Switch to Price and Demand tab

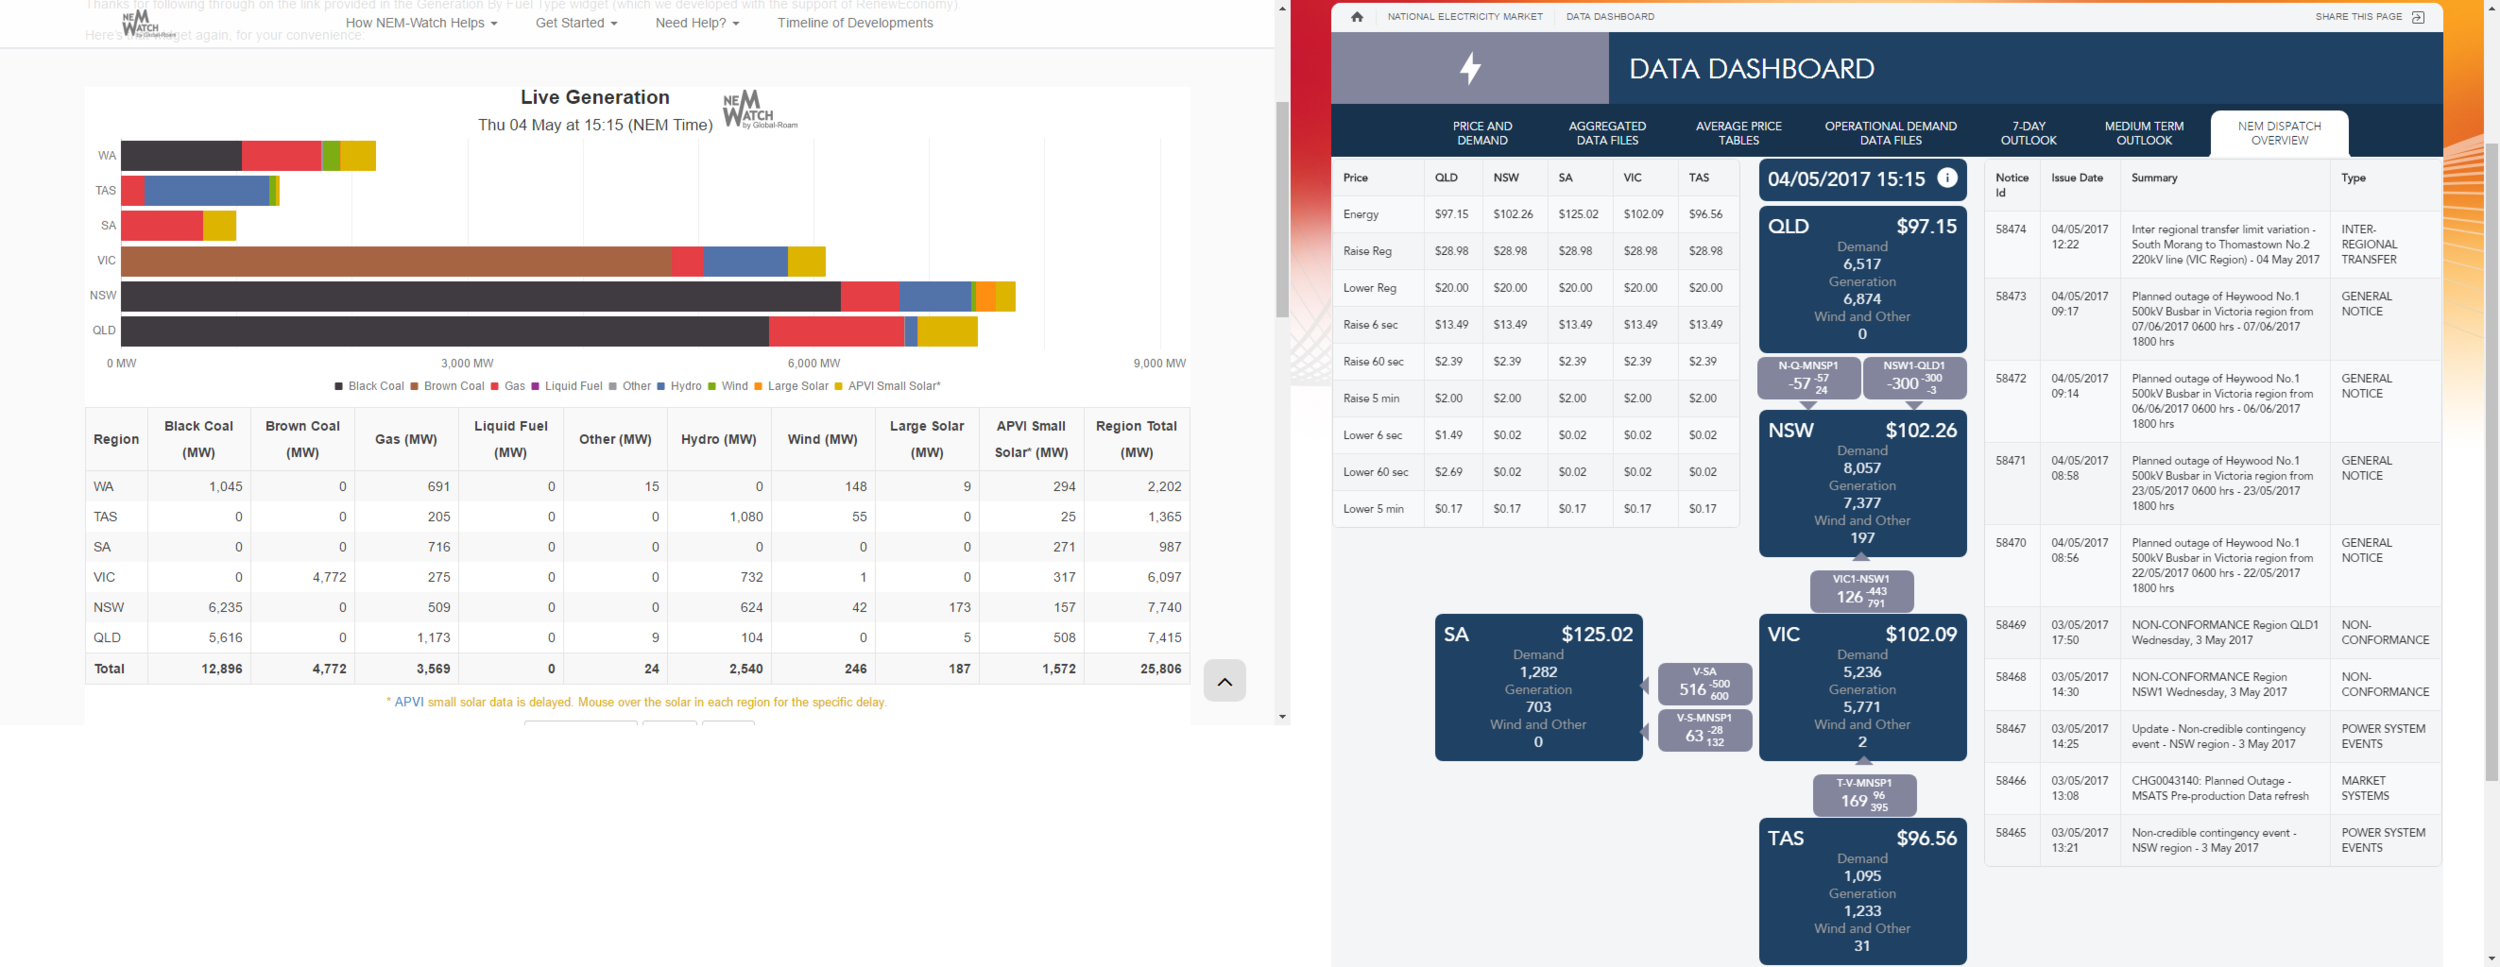point(1482,133)
